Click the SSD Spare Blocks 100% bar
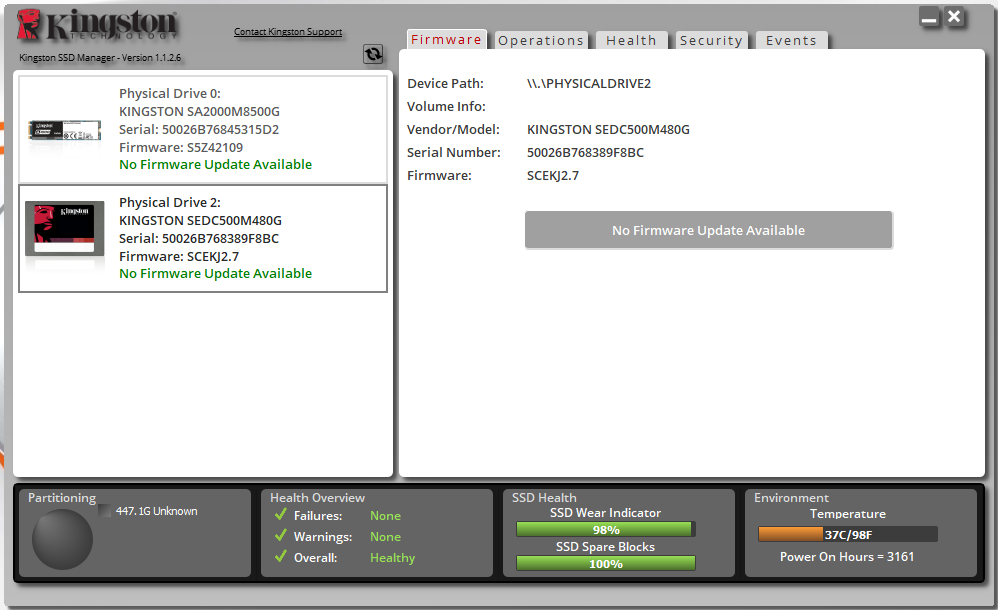The width and height of the screenshot is (998, 610). (x=605, y=564)
